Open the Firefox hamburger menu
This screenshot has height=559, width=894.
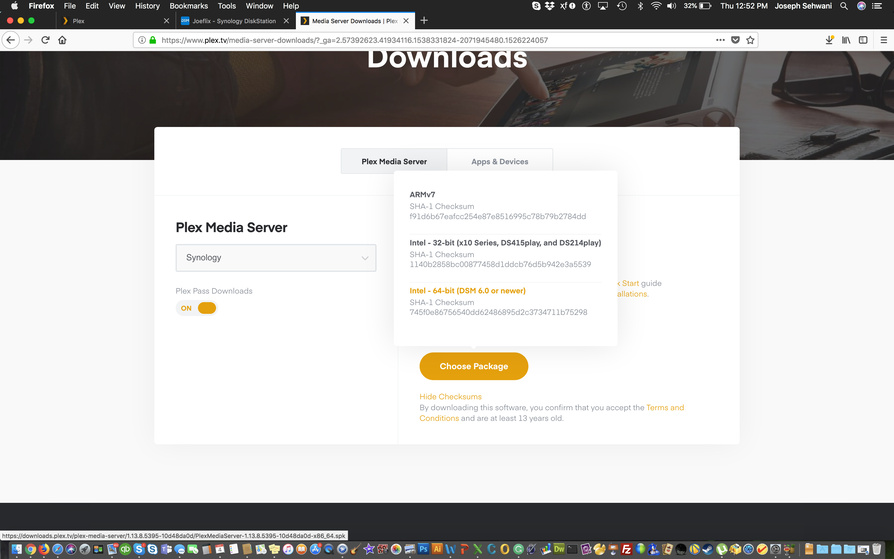884,40
